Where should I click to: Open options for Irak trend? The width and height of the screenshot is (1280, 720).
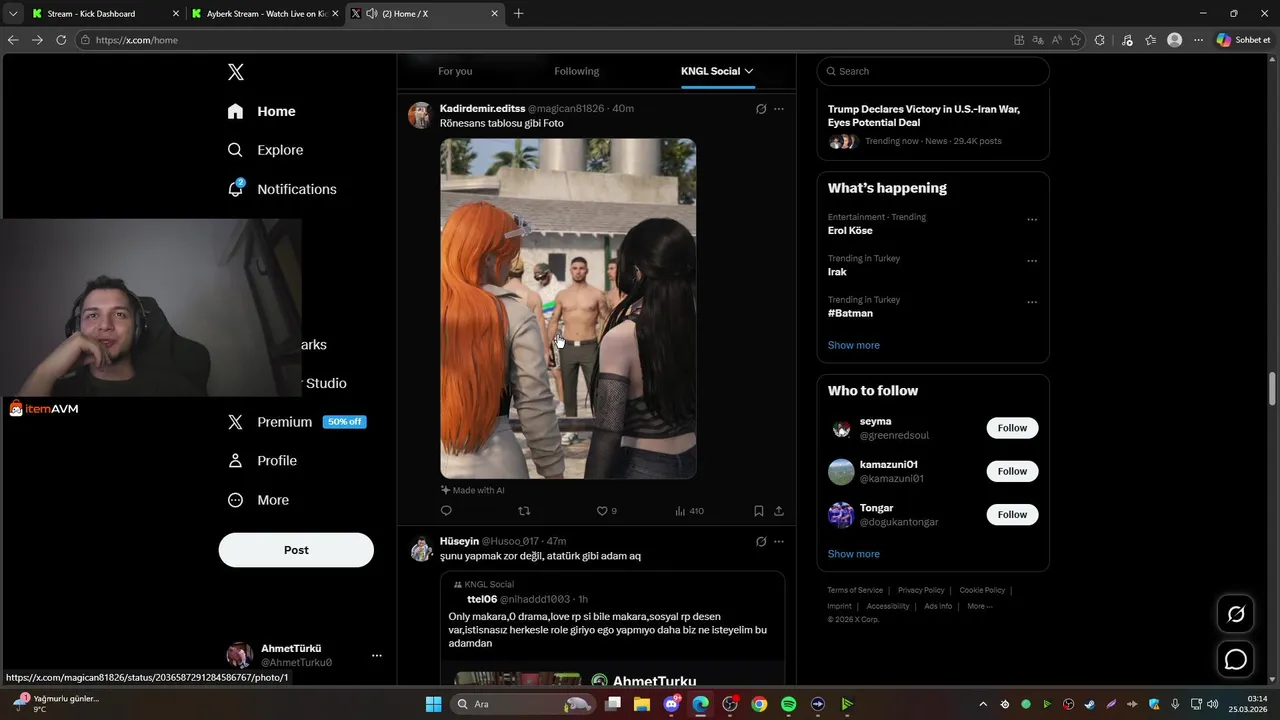[1032, 261]
